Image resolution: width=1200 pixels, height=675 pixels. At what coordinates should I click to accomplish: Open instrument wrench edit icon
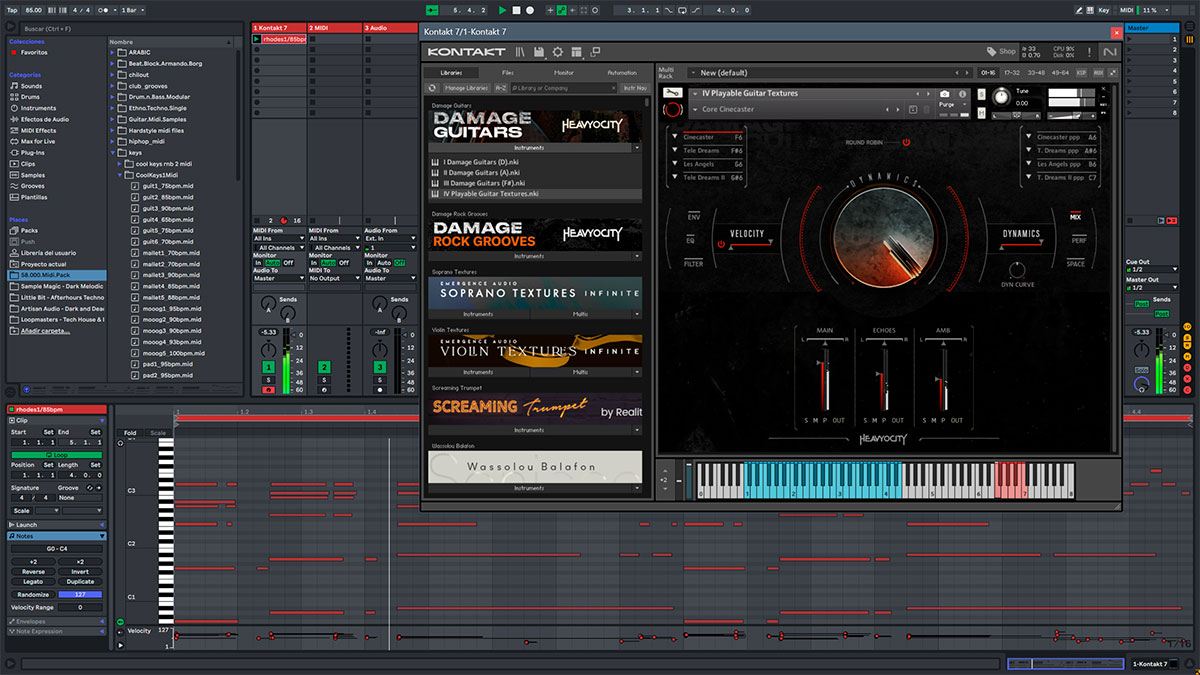pyautogui.click(x=672, y=93)
